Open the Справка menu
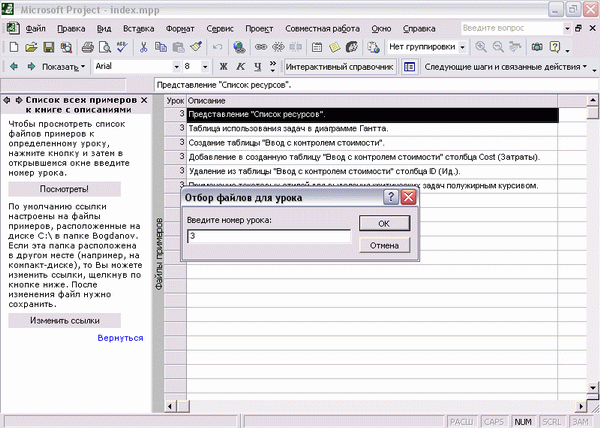 click(419, 29)
